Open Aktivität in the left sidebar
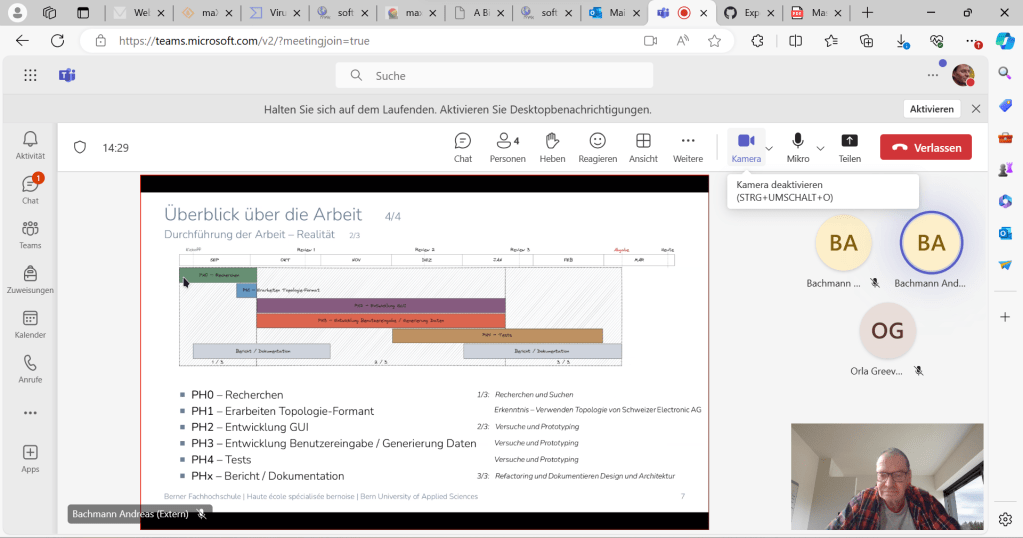Image resolution: width=1023 pixels, height=538 pixels. pyautogui.click(x=30, y=145)
